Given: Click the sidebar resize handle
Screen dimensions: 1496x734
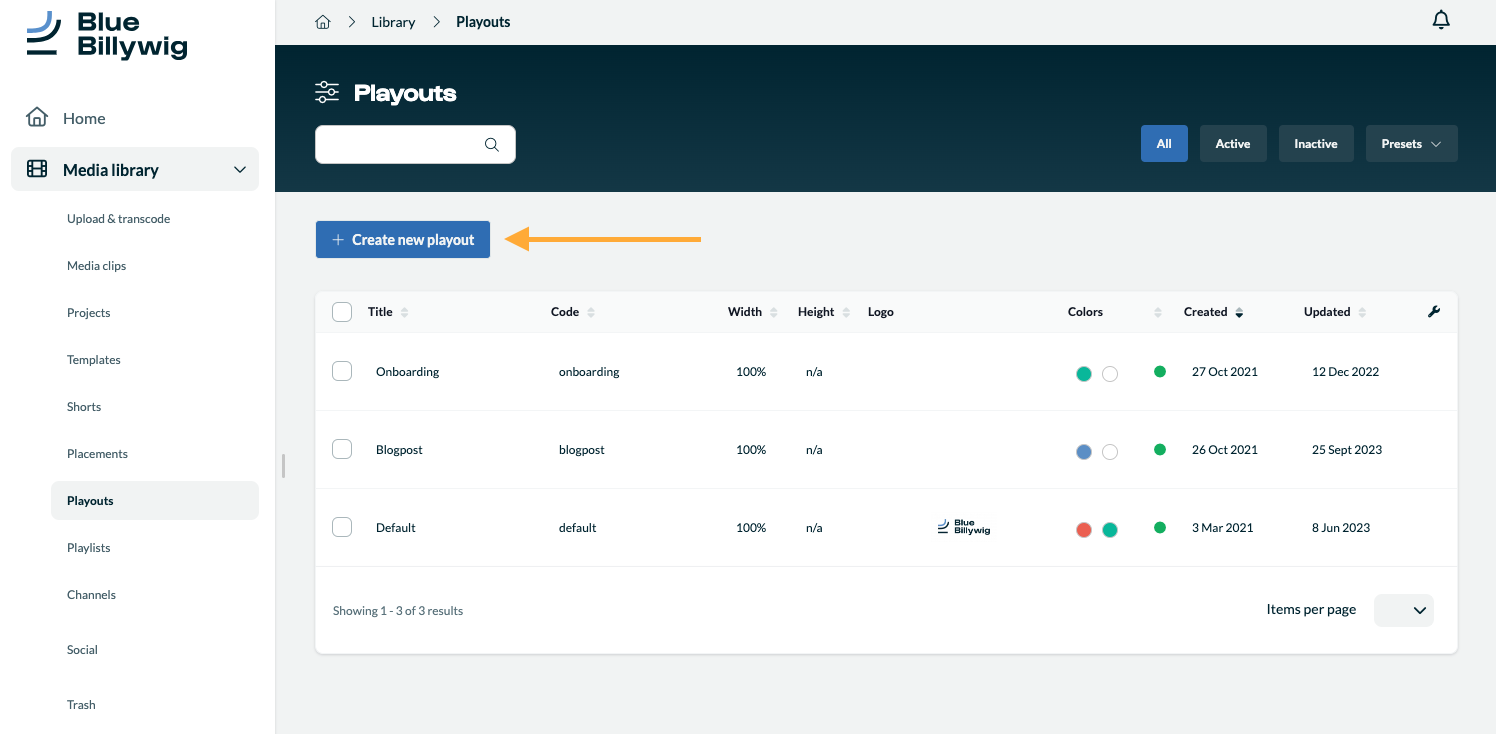Looking at the screenshot, I should click(x=284, y=466).
